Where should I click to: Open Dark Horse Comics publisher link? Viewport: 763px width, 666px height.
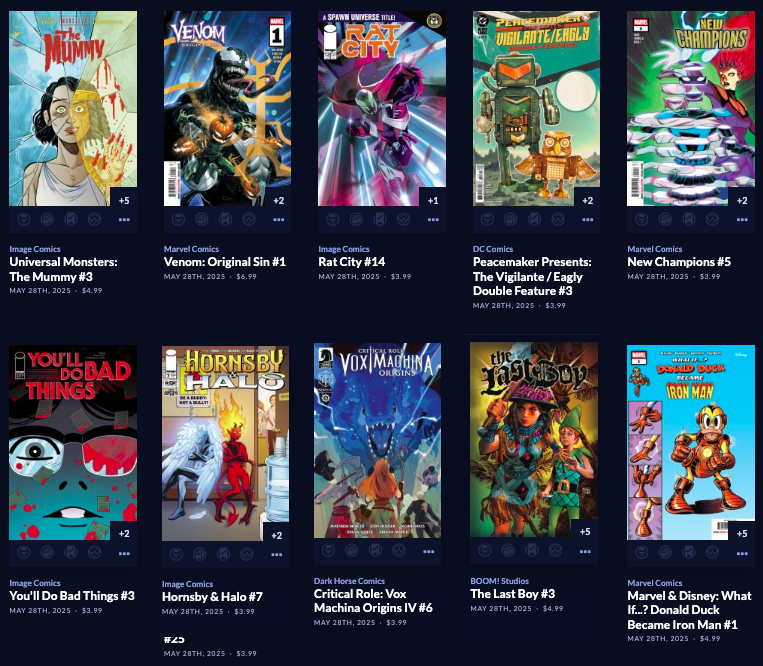click(349, 581)
